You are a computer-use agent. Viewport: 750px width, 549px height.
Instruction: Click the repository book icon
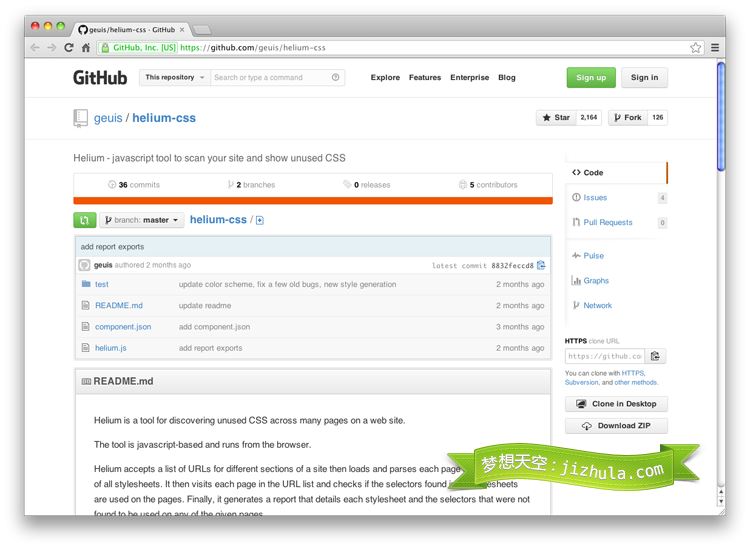[x=80, y=118]
